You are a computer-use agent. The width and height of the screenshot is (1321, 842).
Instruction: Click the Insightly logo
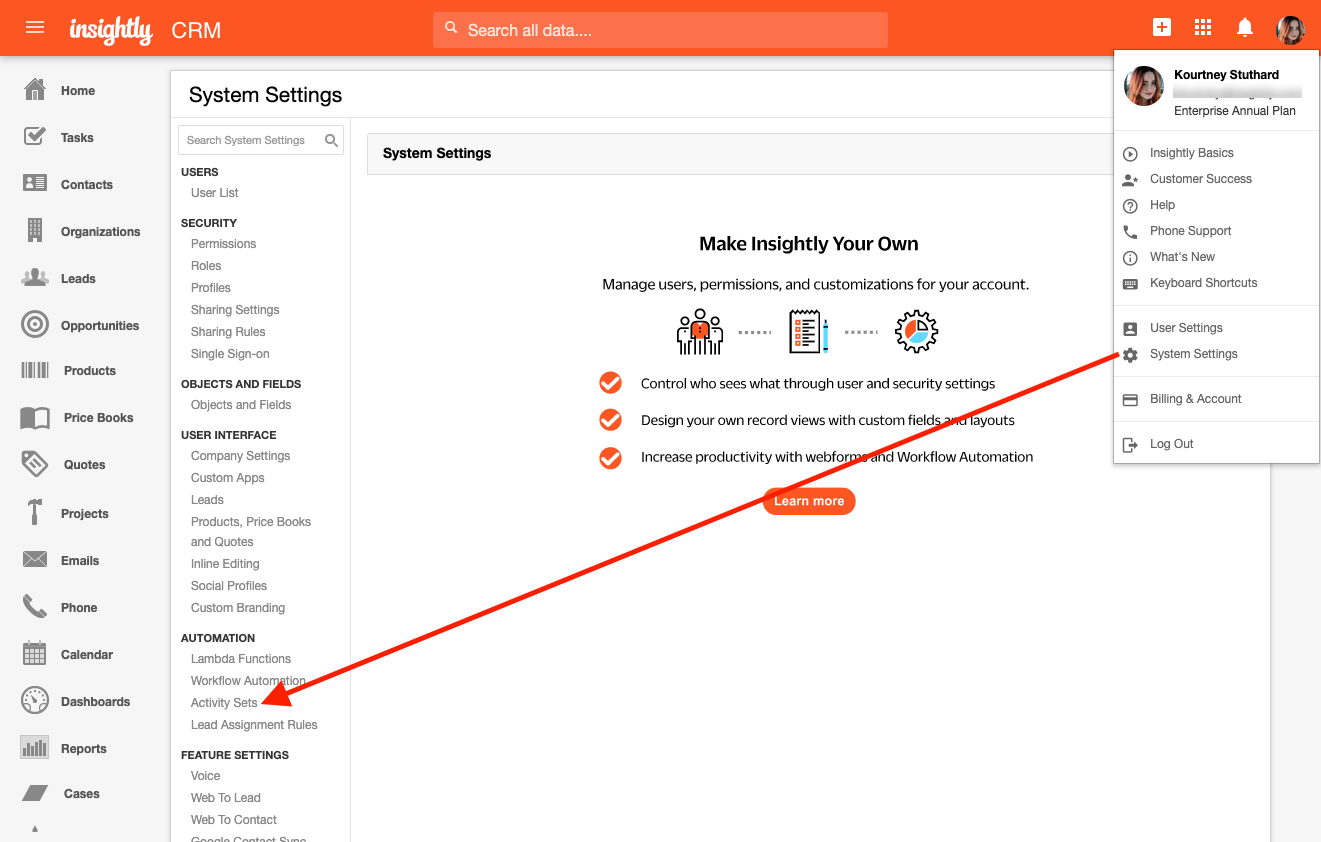coord(111,30)
